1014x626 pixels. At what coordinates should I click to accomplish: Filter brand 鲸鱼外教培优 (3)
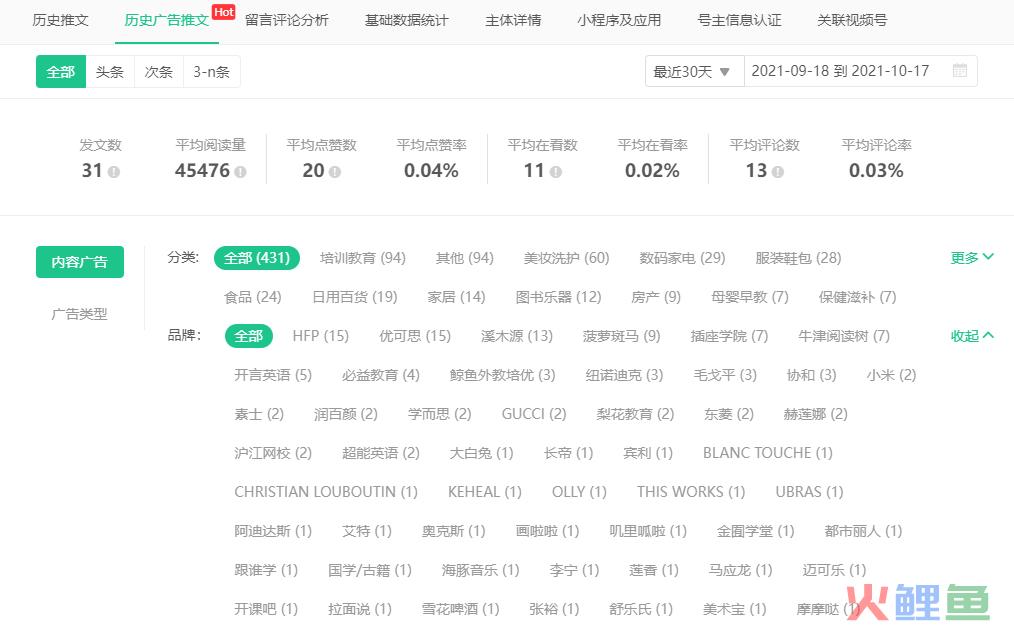[x=502, y=375]
